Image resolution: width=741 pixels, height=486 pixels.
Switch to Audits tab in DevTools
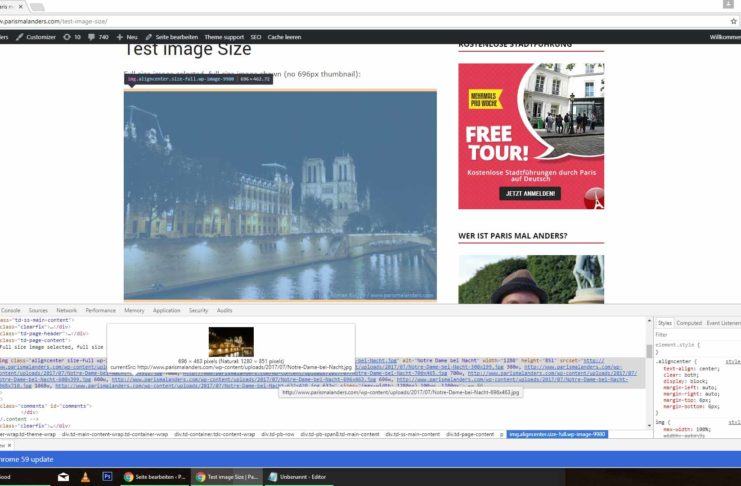coord(224,311)
